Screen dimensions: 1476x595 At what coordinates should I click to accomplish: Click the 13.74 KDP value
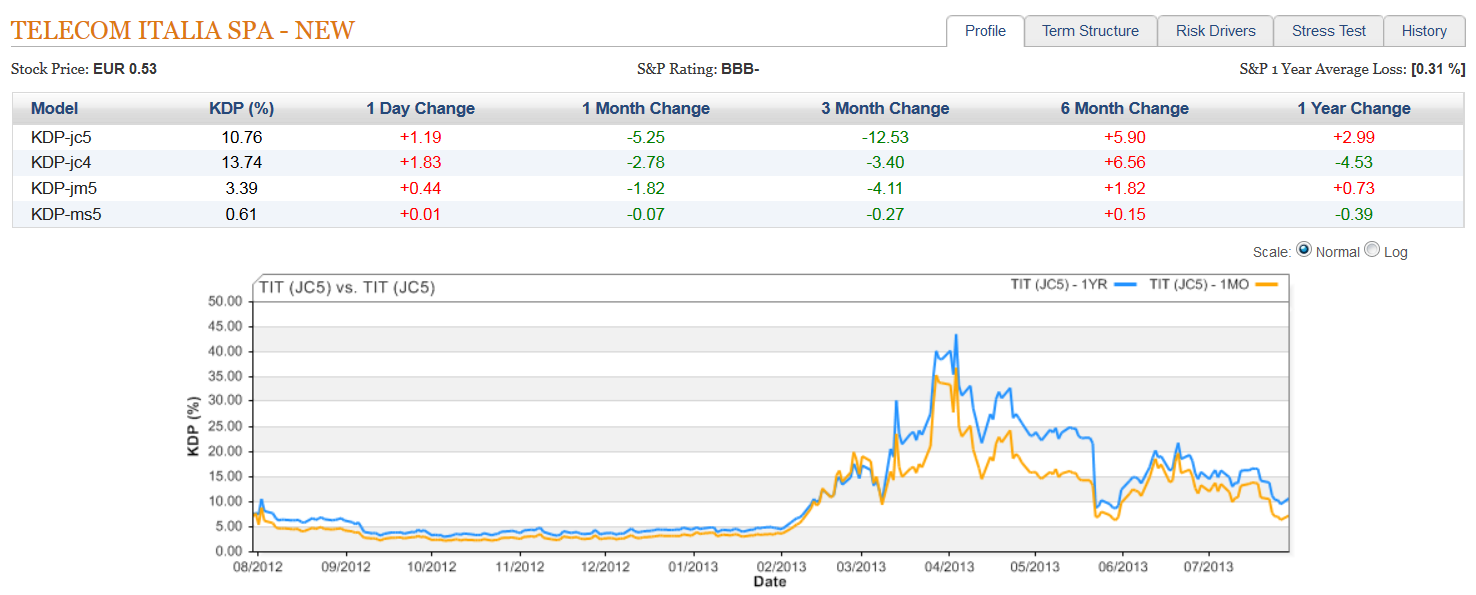tap(241, 162)
